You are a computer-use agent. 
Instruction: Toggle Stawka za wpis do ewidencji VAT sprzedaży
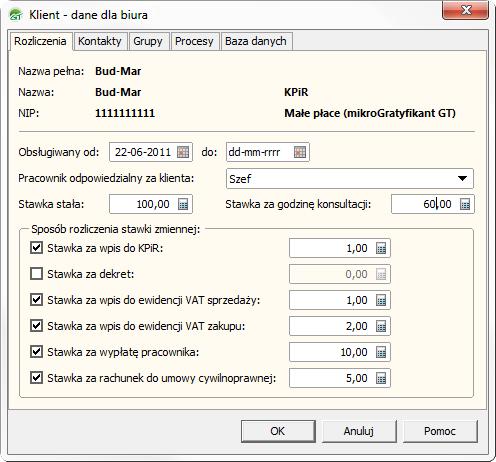(x=36, y=300)
